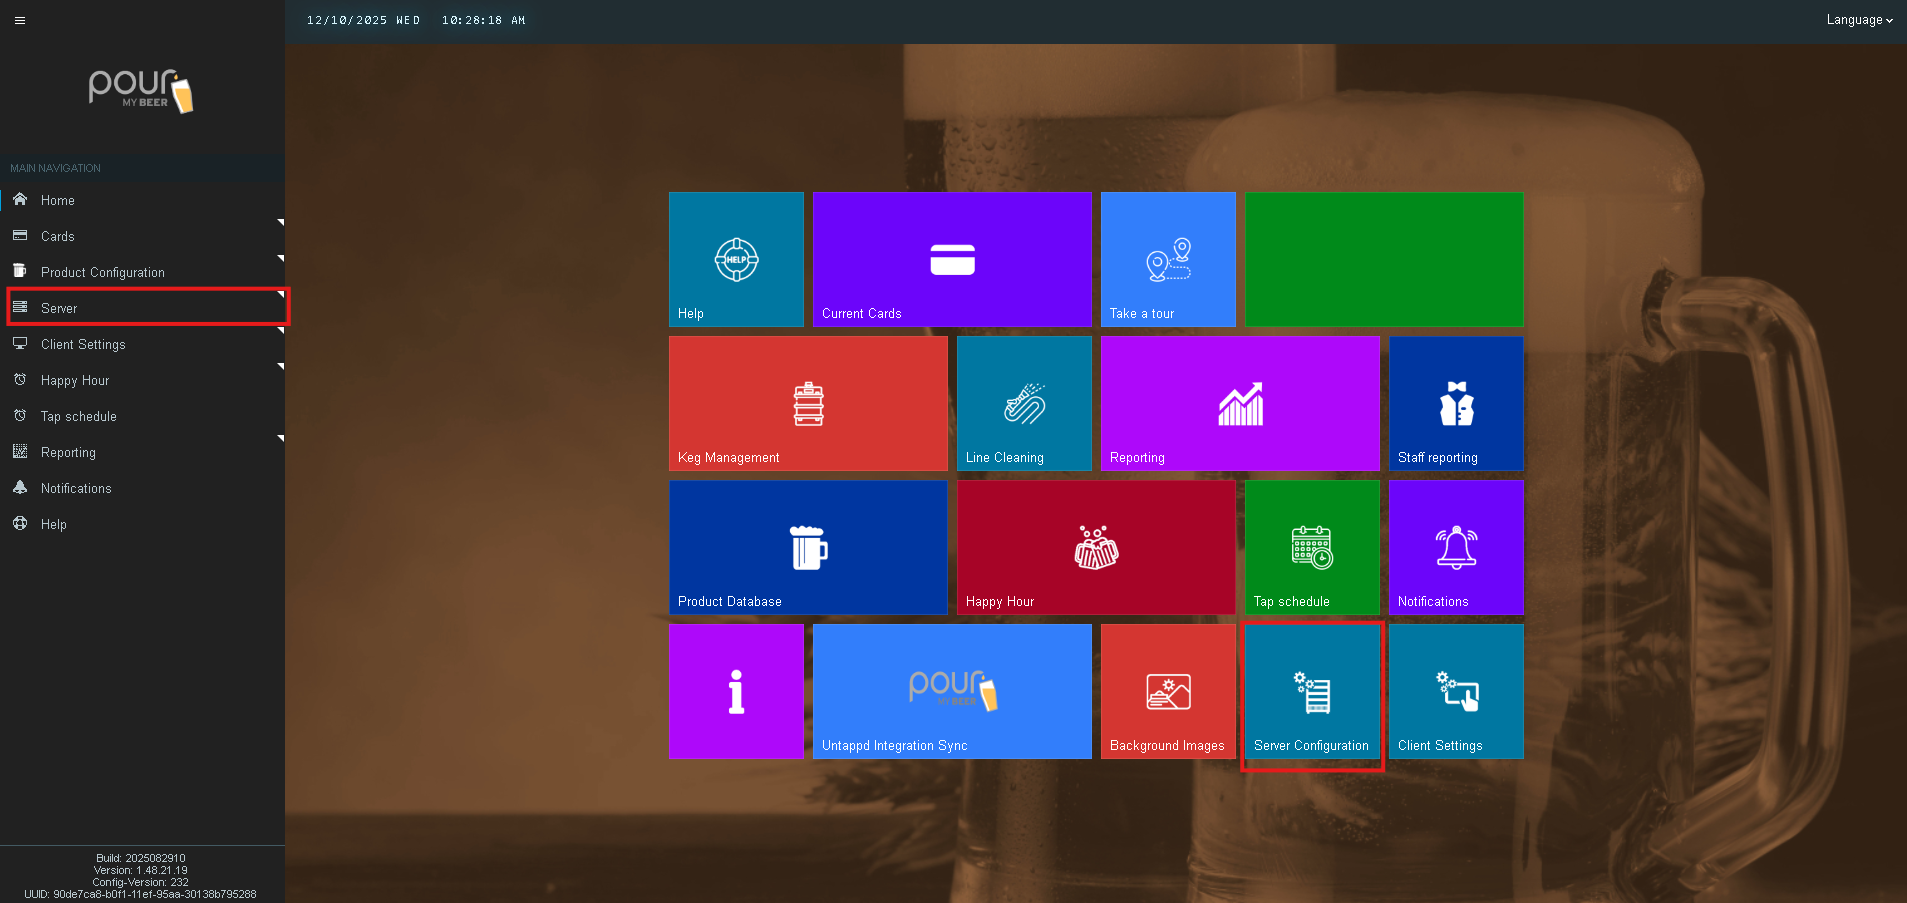
Task: Expand the Cards sidebar submenu
Action: click(58, 237)
